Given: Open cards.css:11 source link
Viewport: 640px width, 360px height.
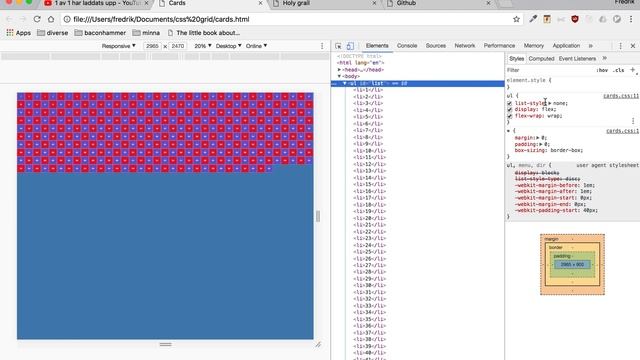Looking at the screenshot, I should tap(621, 96).
